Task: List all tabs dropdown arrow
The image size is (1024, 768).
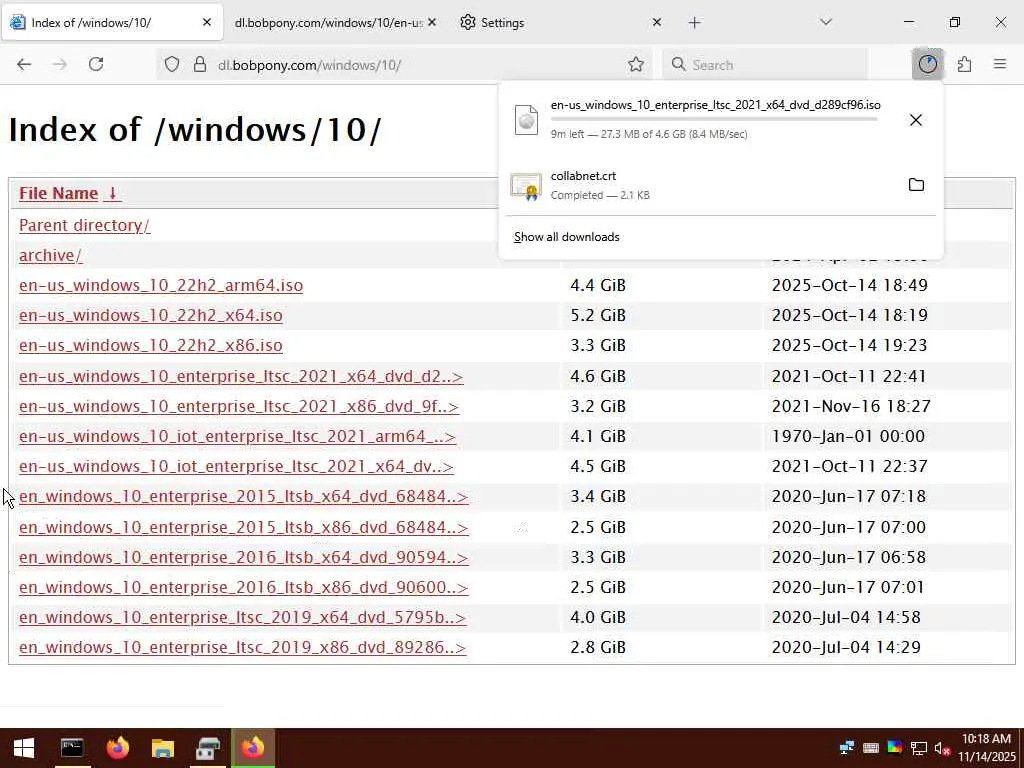Action: [825, 23]
